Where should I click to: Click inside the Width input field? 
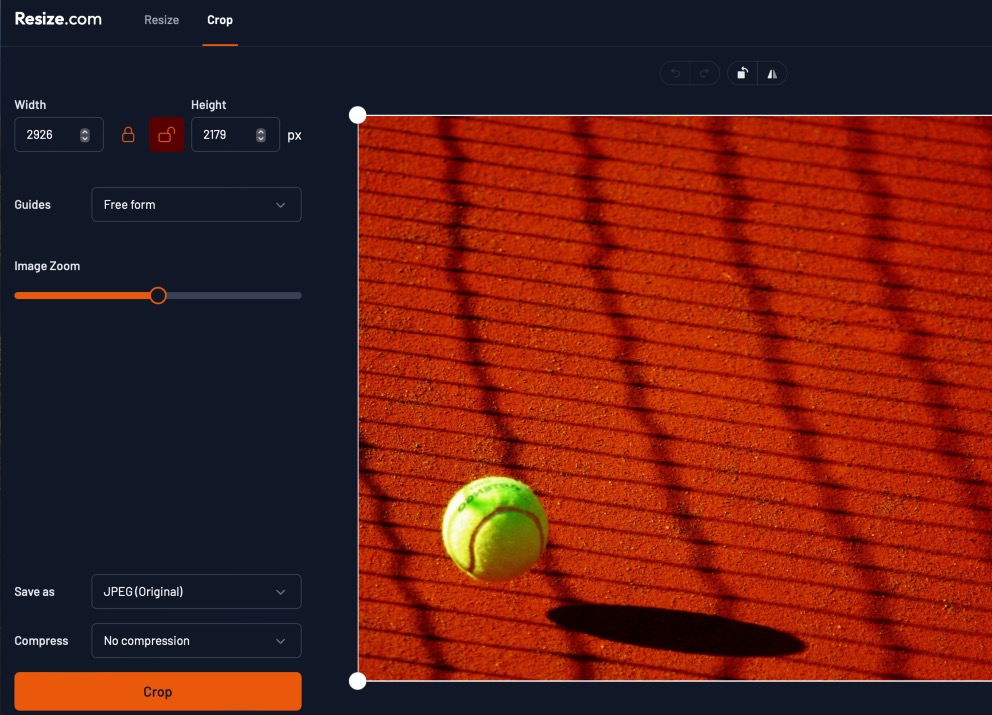46,135
